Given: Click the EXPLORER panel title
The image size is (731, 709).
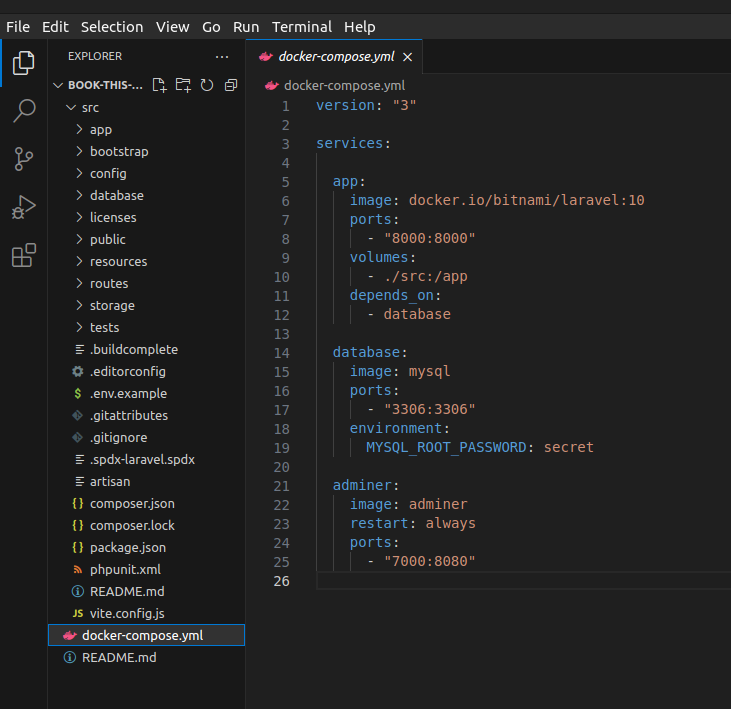Looking at the screenshot, I should pos(95,56).
